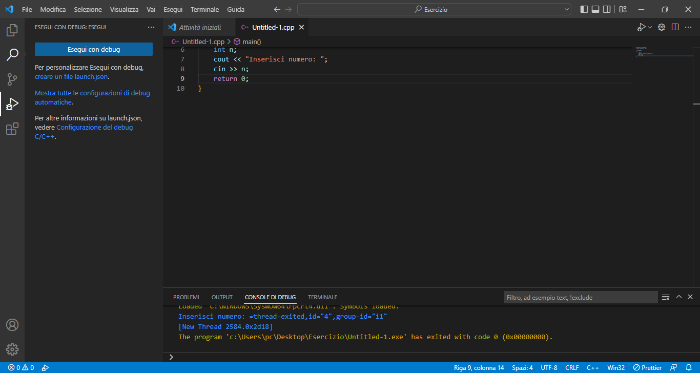Toggle the primary sidebar layout button
Screen dimensions: 700x373
[584, 9]
